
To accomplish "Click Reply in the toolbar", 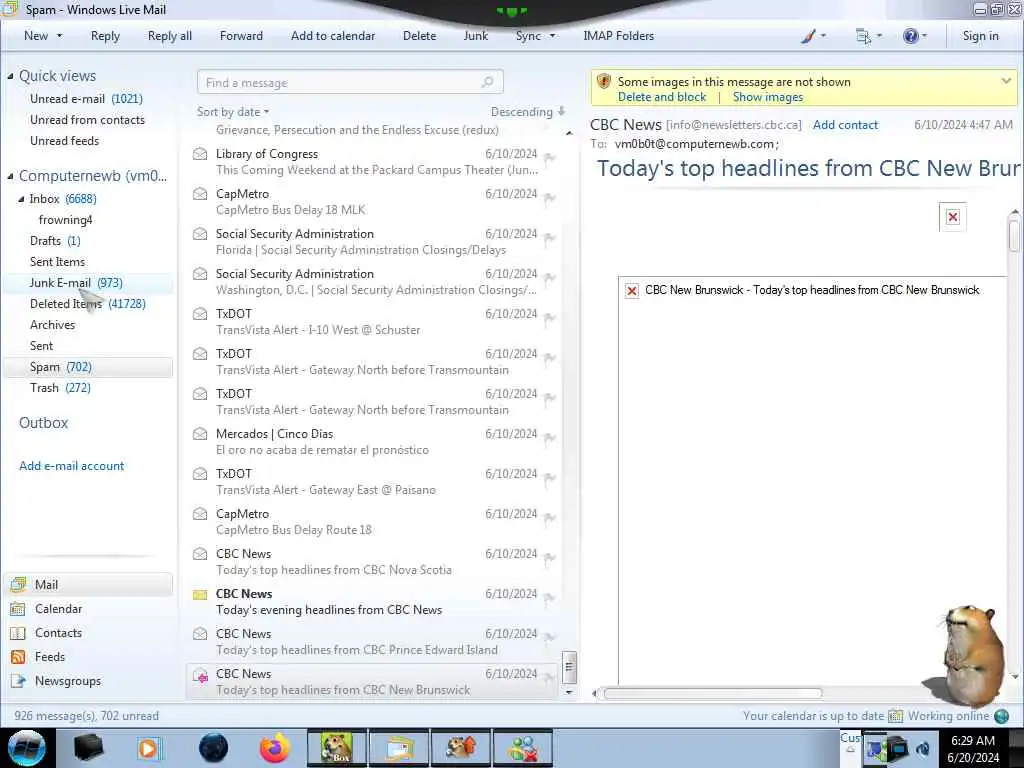I will coord(105,36).
